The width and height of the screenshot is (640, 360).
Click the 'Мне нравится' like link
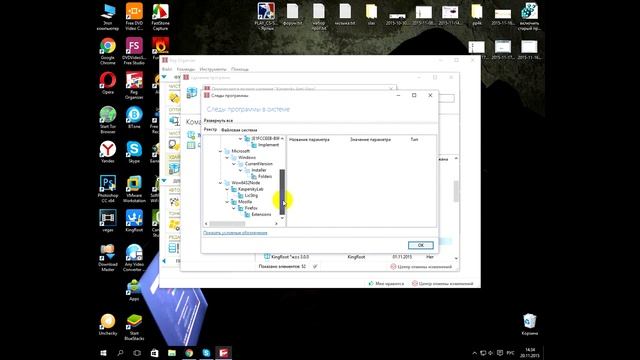pyautogui.click(x=386, y=283)
